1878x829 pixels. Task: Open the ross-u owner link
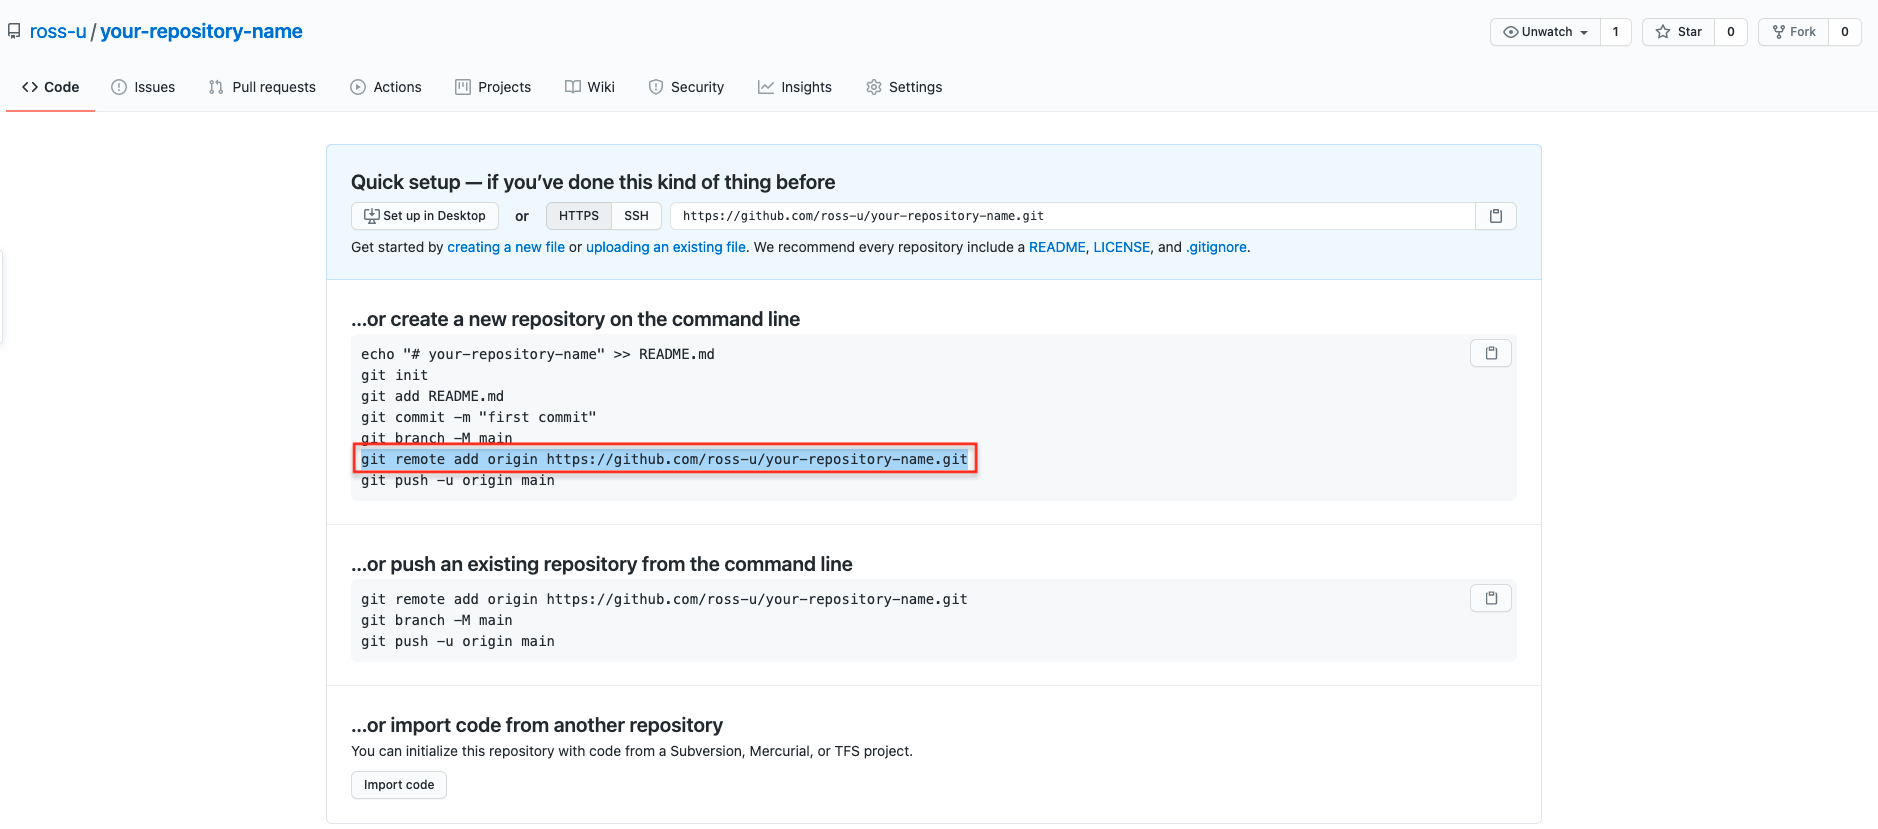[x=58, y=32]
